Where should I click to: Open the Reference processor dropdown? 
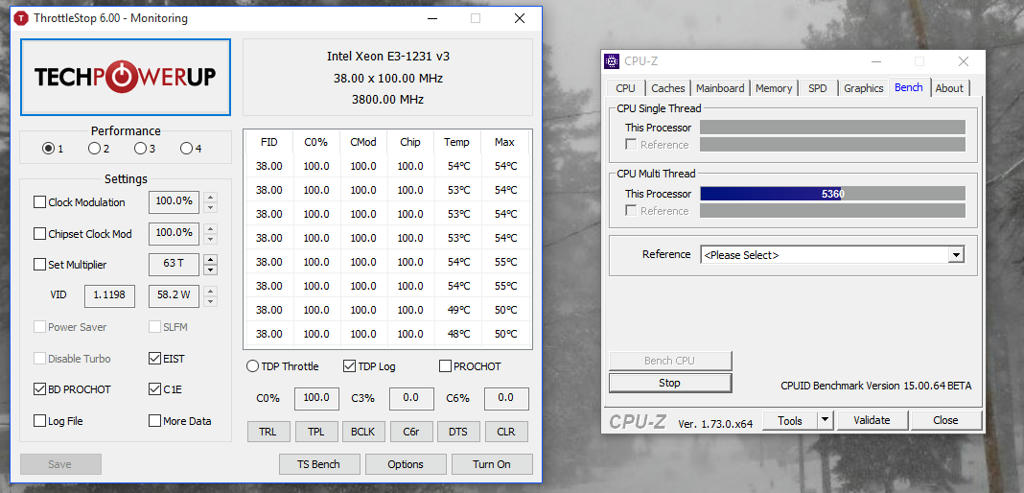[832, 255]
